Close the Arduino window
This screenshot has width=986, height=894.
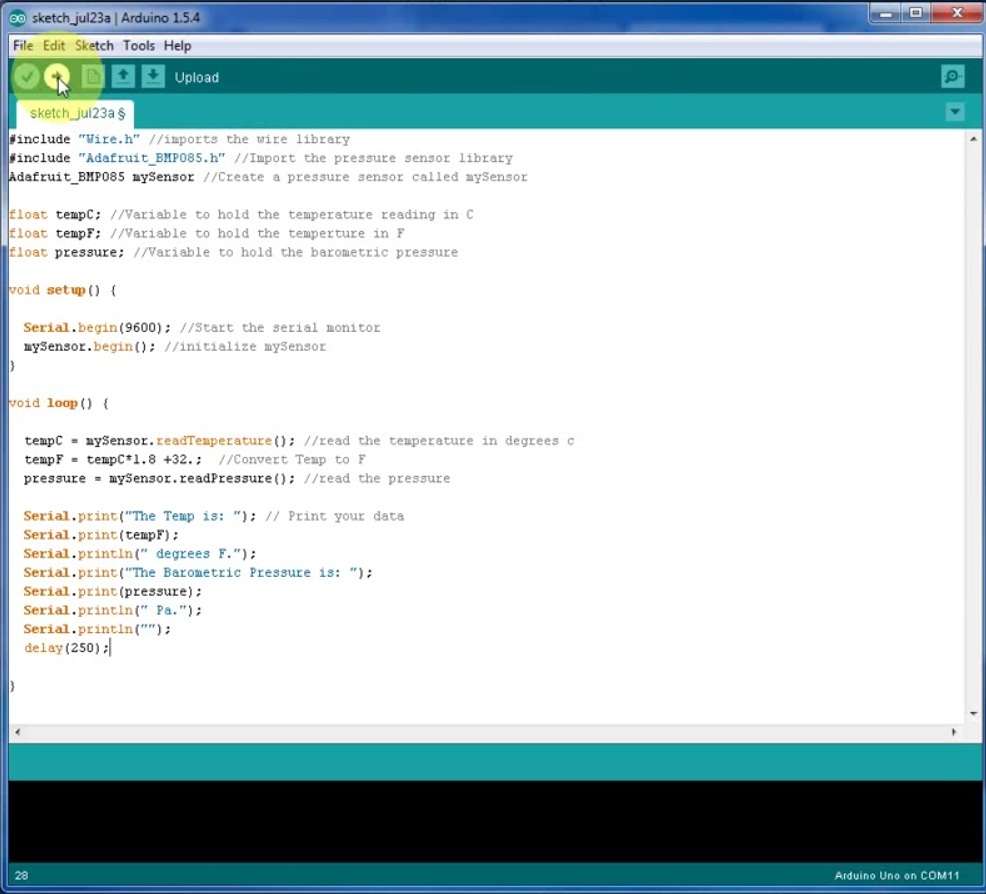click(x=956, y=13)
